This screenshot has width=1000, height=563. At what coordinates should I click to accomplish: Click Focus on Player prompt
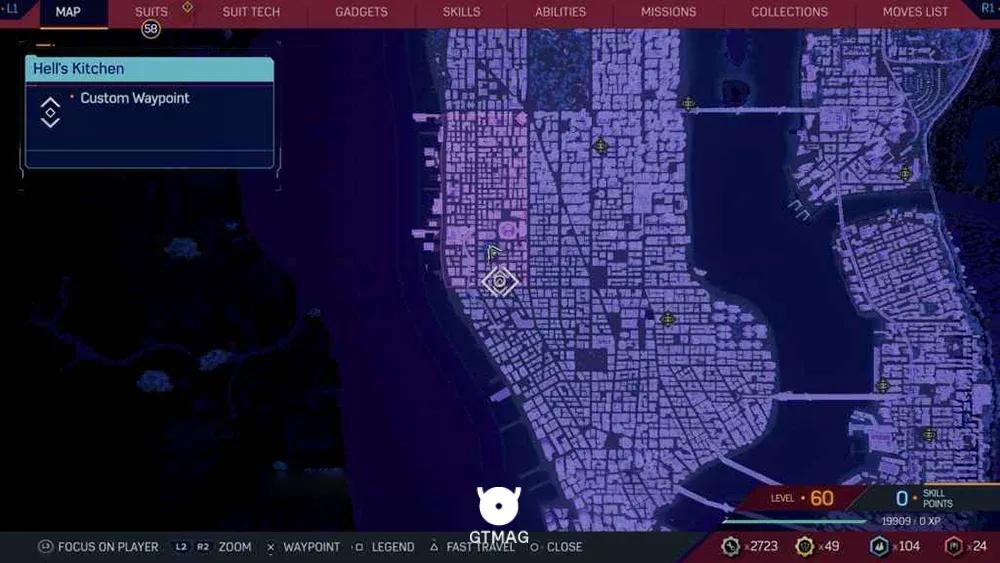click(x=98, y=547)
